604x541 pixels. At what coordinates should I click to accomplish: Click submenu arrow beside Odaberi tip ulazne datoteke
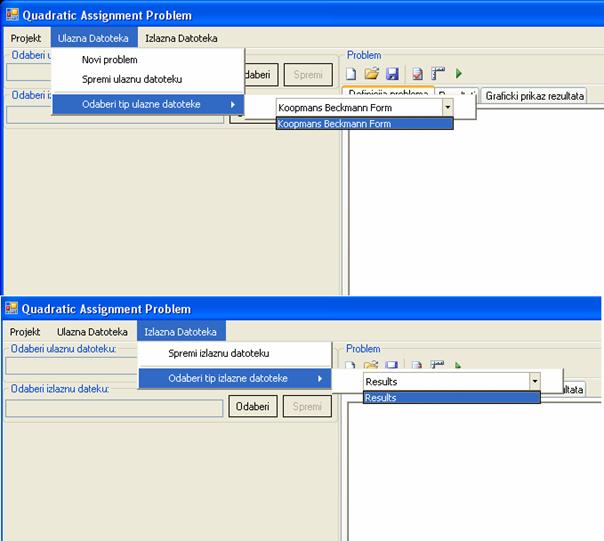233,104
